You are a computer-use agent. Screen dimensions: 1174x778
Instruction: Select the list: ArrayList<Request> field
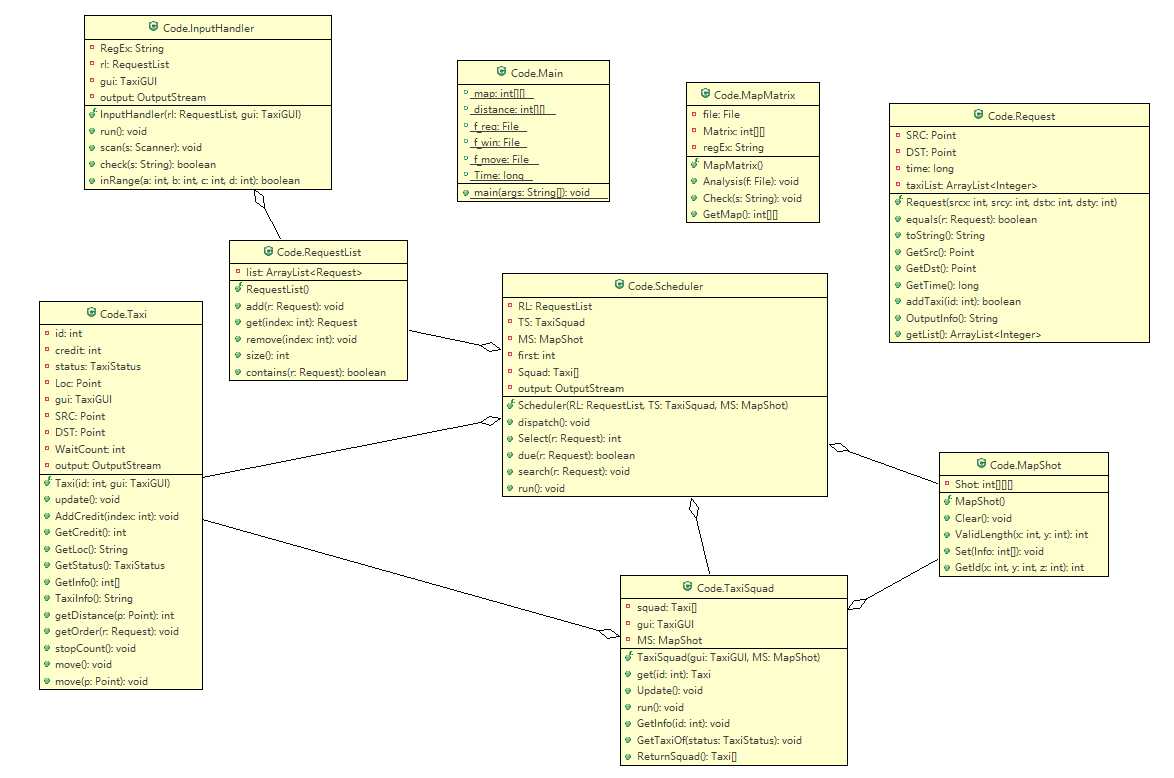point(304,273)
